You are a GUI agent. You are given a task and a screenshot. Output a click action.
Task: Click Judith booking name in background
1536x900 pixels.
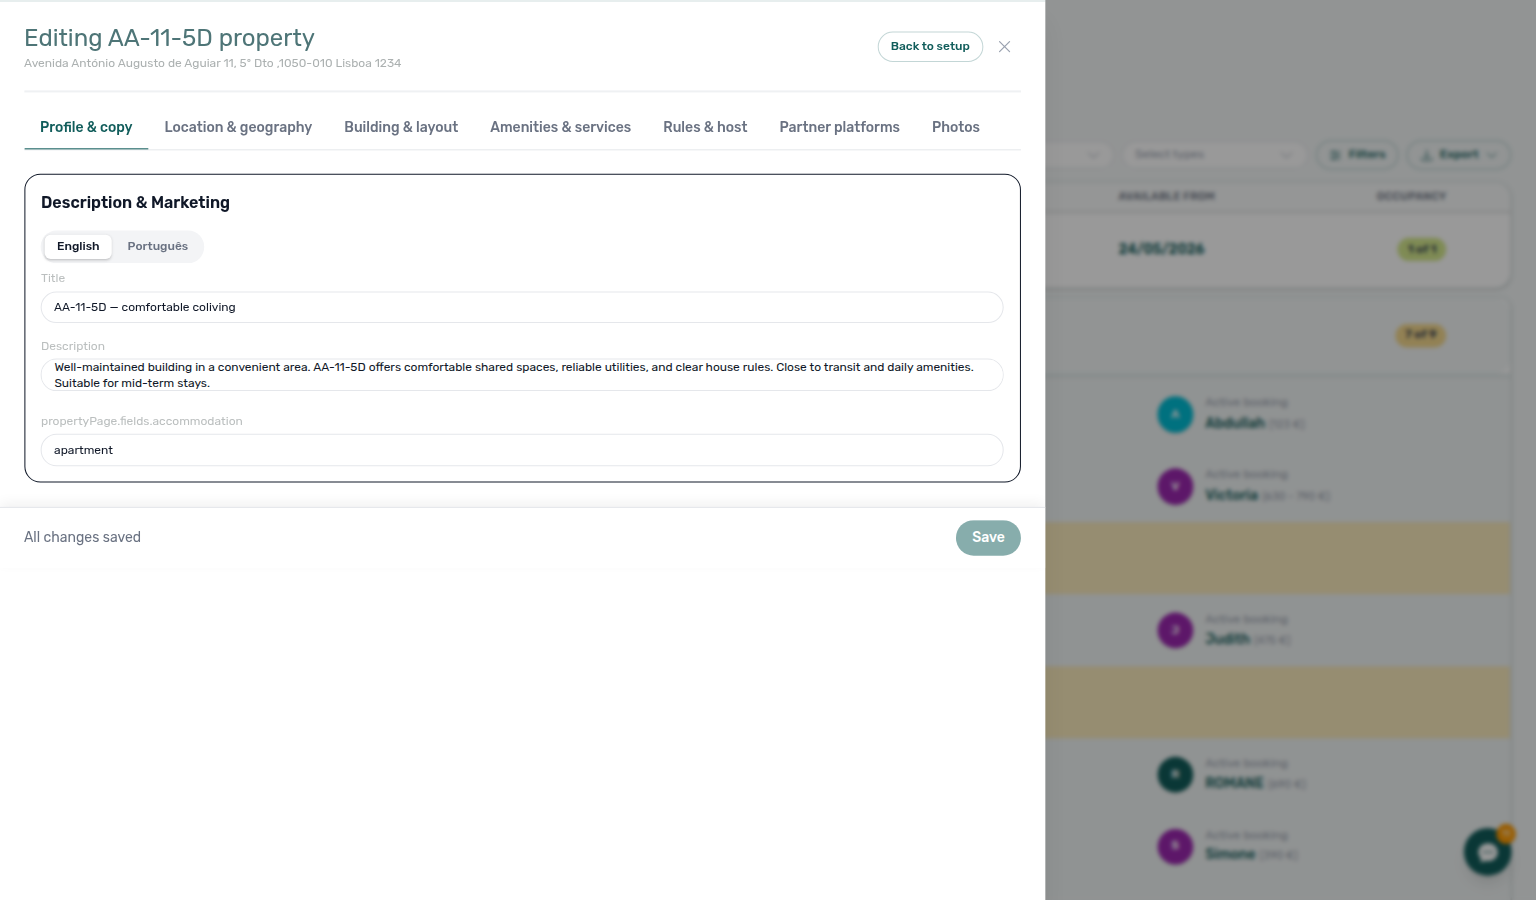1227,639
